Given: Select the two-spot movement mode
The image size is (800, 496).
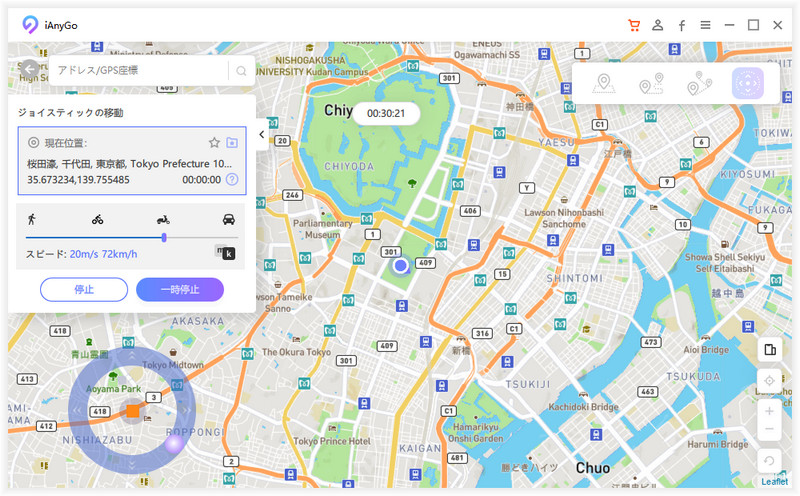Looking at the screenshot, I should click(651, 83).
